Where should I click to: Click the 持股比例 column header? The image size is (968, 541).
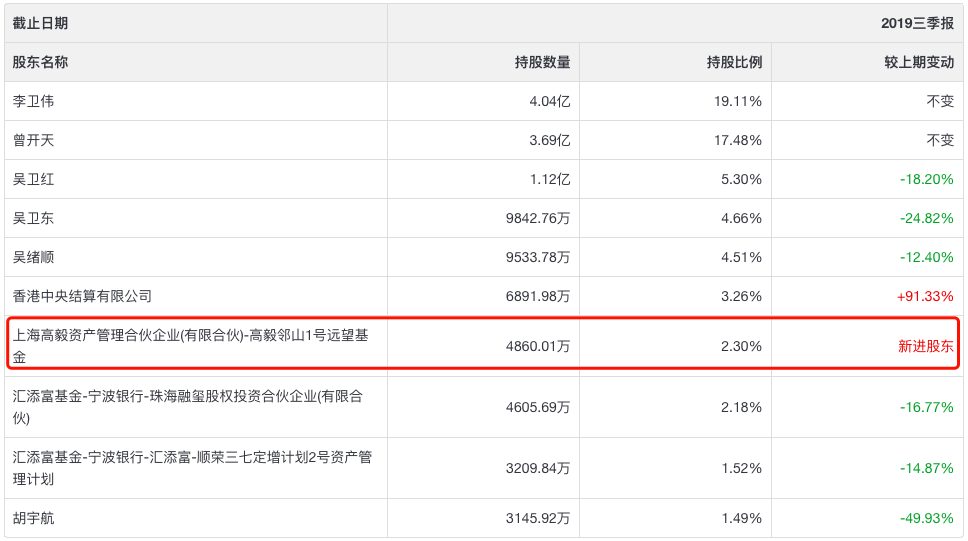(735, 62)
